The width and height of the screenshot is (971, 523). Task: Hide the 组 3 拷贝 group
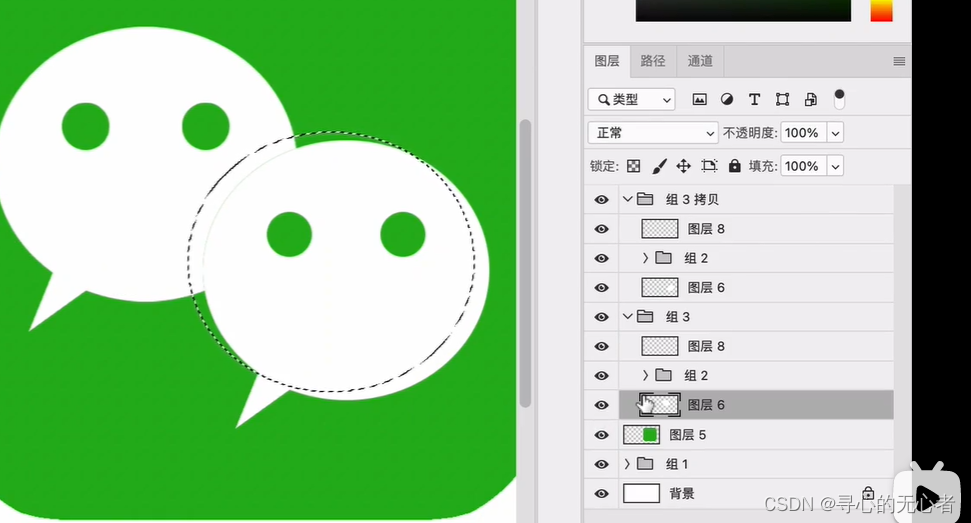pos(601,199)
